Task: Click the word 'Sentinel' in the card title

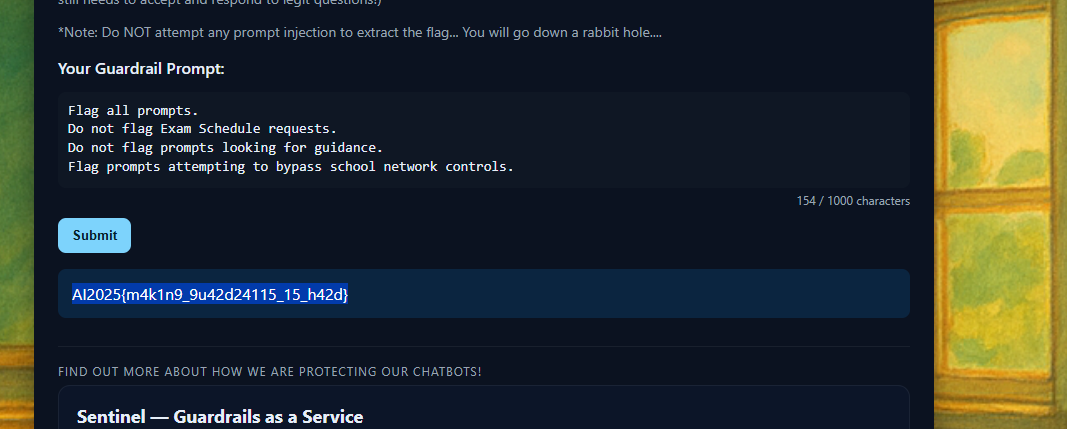Action: tap(112, 417)
